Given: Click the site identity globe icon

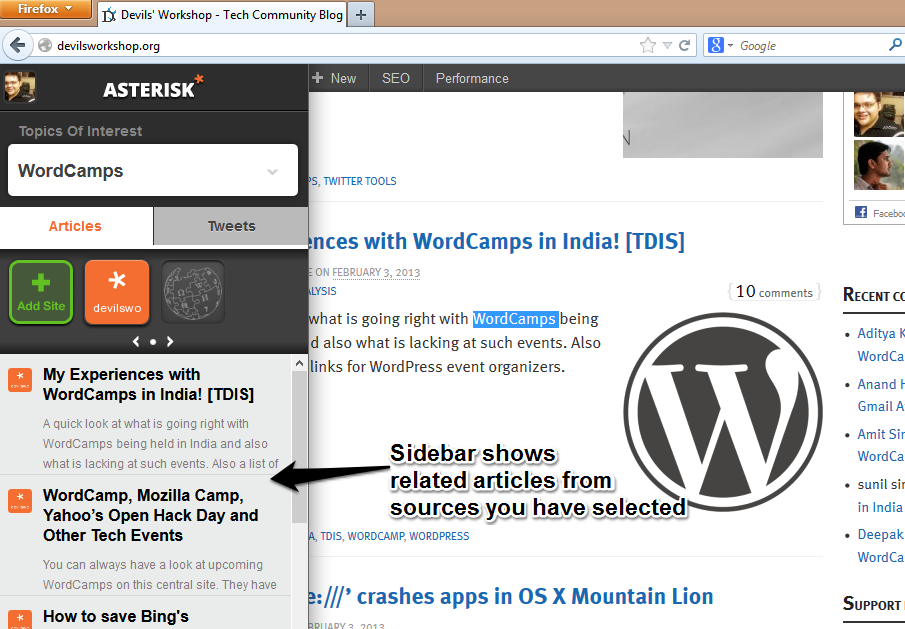Looking at the screenshot, I should [x=44, y=45].
